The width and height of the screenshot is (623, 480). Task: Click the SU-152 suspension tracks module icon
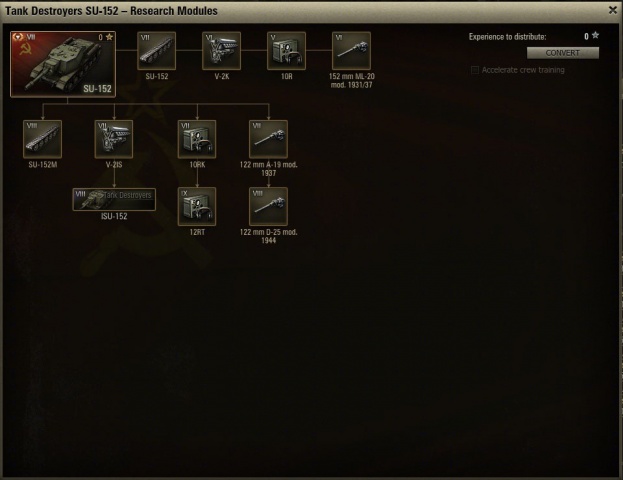coord(157,51)
